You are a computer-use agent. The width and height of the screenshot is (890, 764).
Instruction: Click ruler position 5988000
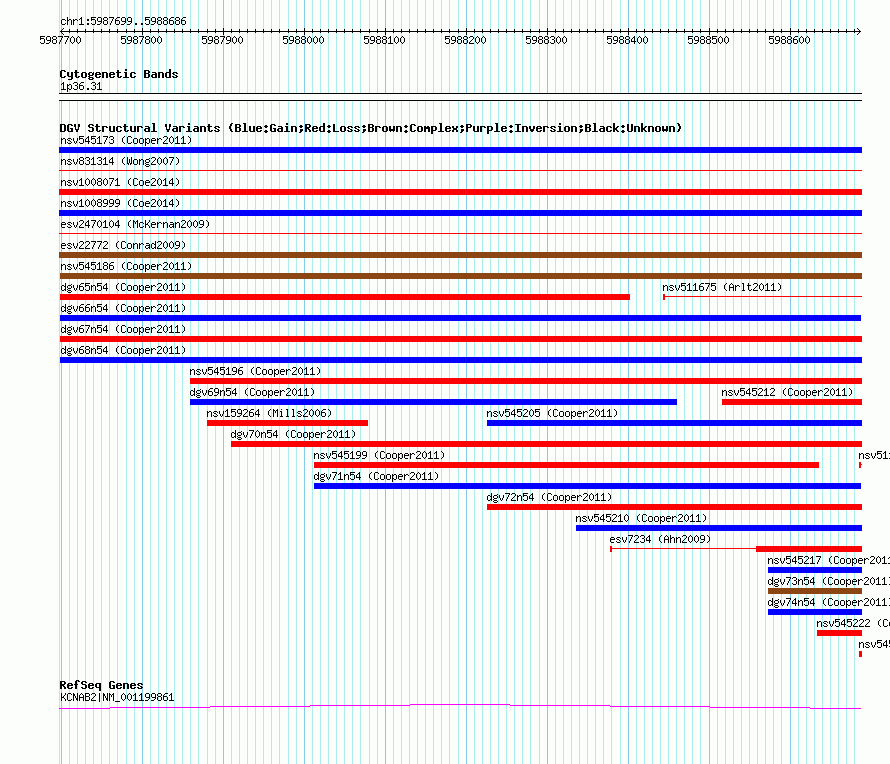click(303, 40)
